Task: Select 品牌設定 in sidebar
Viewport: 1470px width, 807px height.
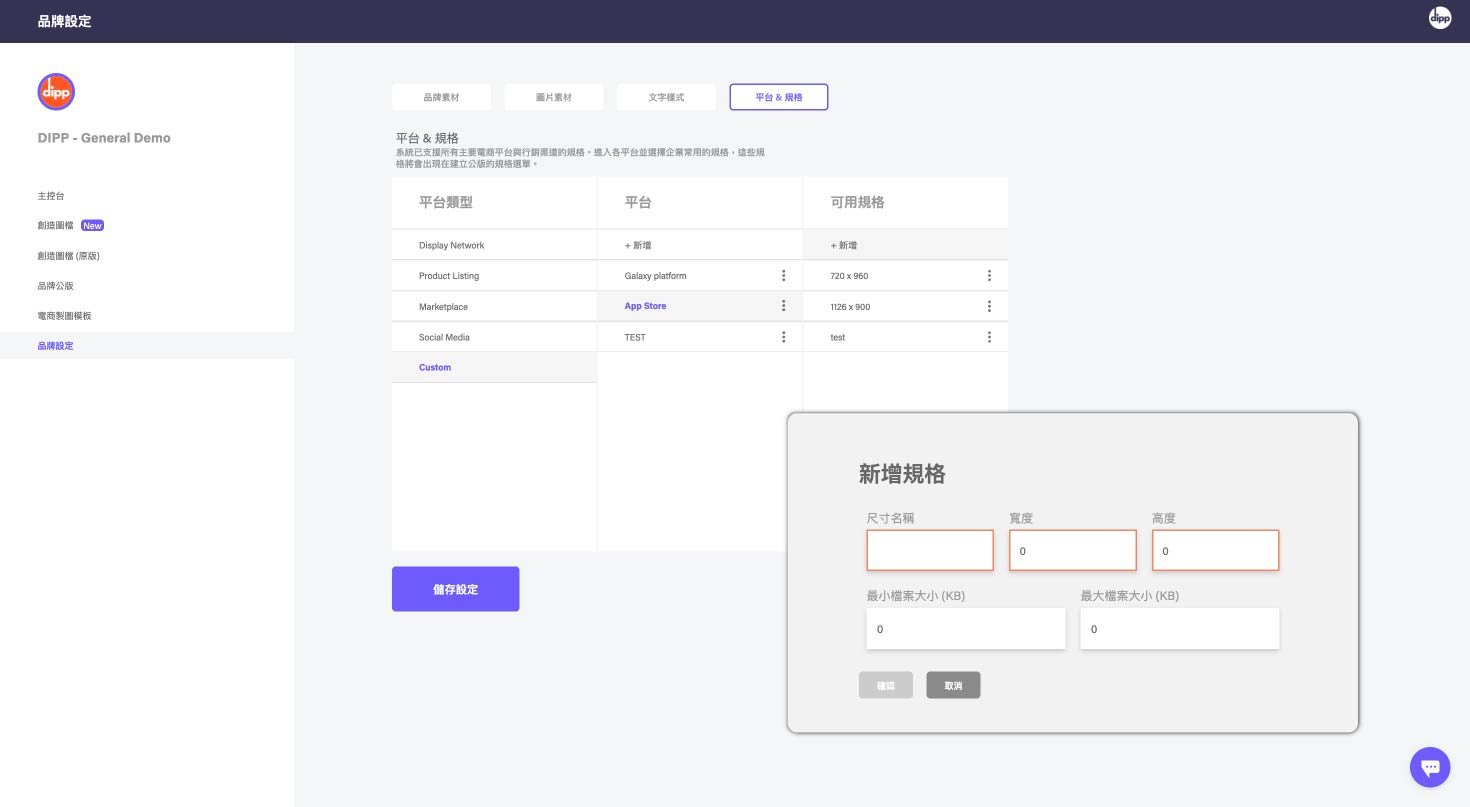Action: pyautogui.click(x=147, y=346)
